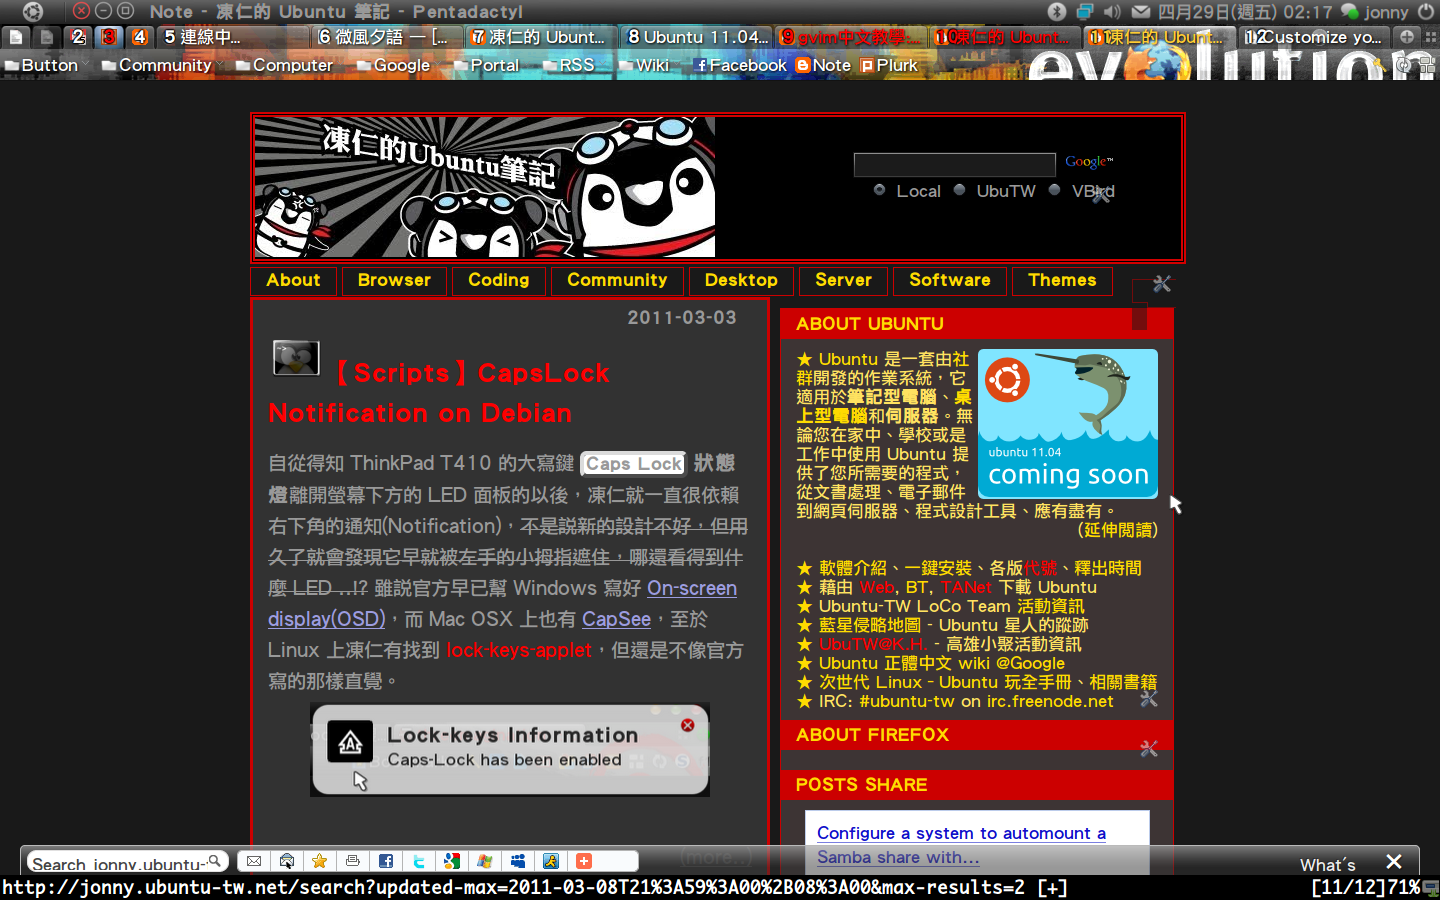Click the wrench edit icon near Themes menu
Image resolution: width=1440 pixels, height=900 pixels.
coord(1161,284)
